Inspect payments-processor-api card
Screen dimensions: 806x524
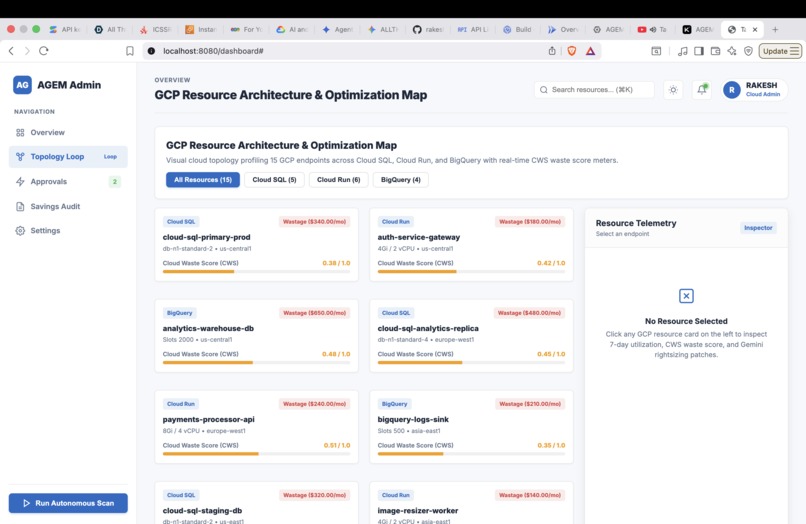[257, 427]
